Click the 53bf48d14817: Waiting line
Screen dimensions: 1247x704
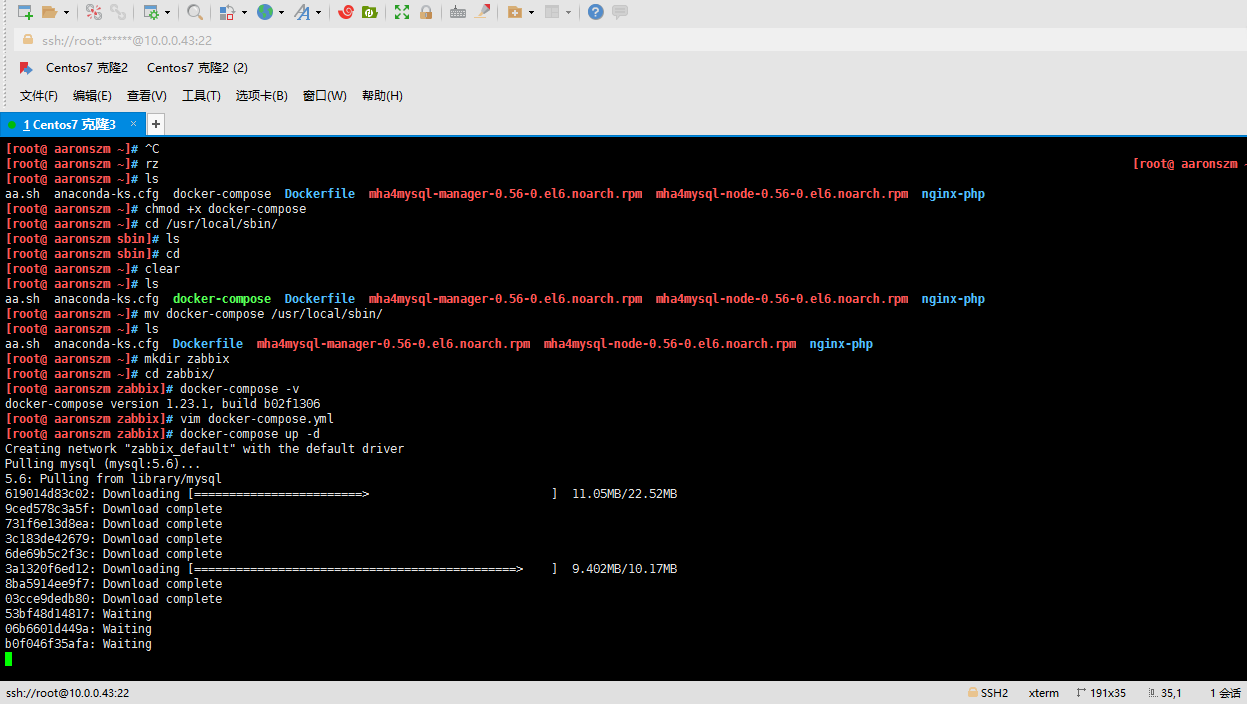[x=78, y=614]
